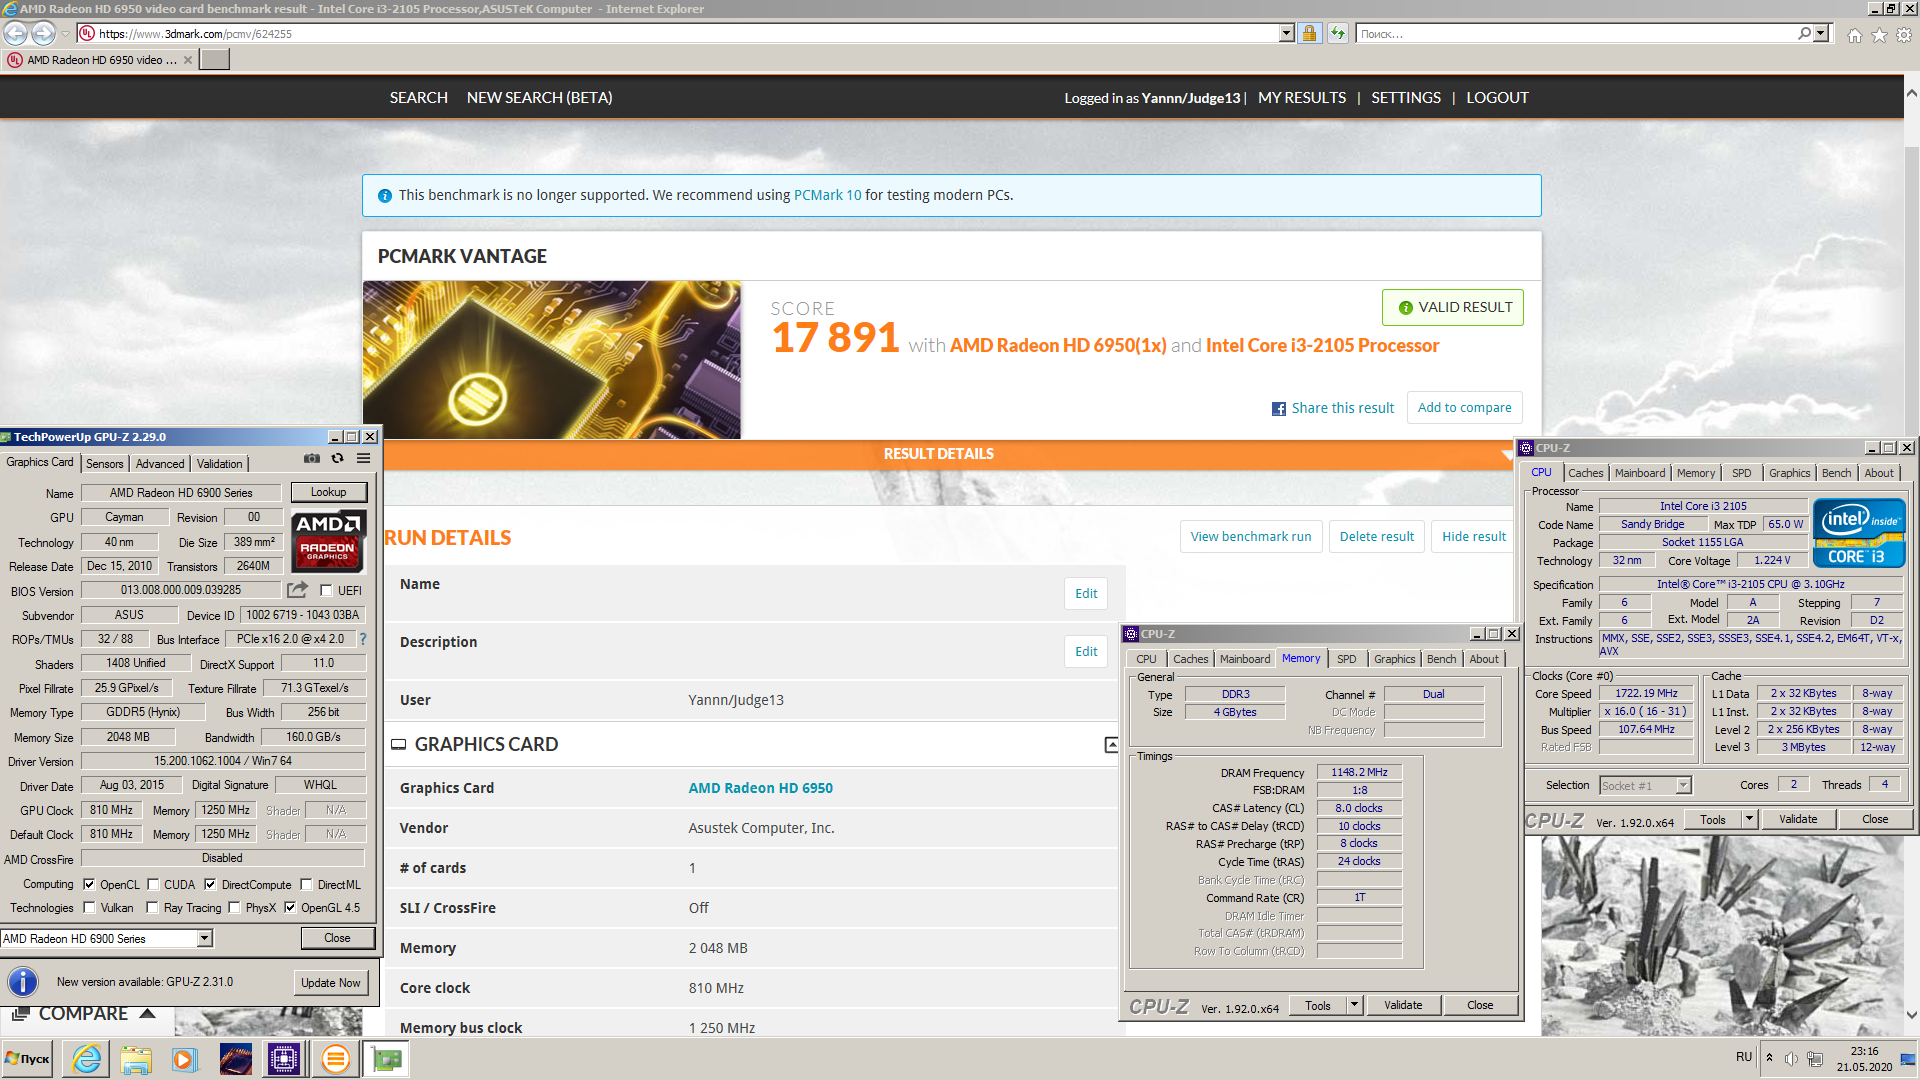Launch Windows Media Player from taskbar
The height and width of the screenshot is (1080, 1920).
pyautogui.click(x=184, y=1059)
